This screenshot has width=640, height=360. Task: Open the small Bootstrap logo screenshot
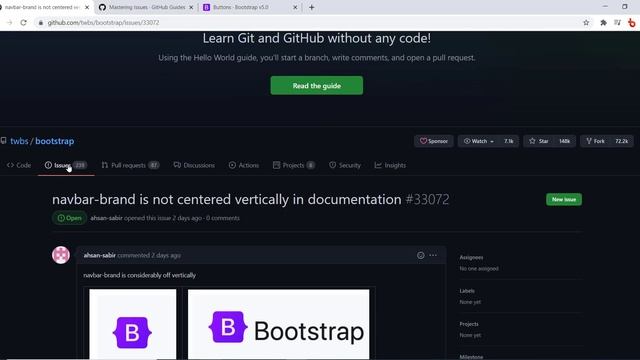[133, 324]
